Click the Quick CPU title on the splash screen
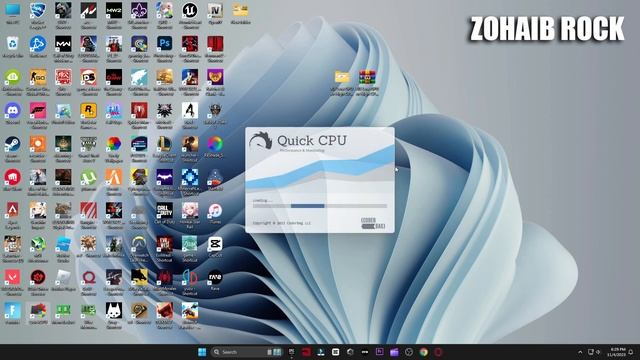The height and width of the screenshot is (360, 640). [312, 140]
